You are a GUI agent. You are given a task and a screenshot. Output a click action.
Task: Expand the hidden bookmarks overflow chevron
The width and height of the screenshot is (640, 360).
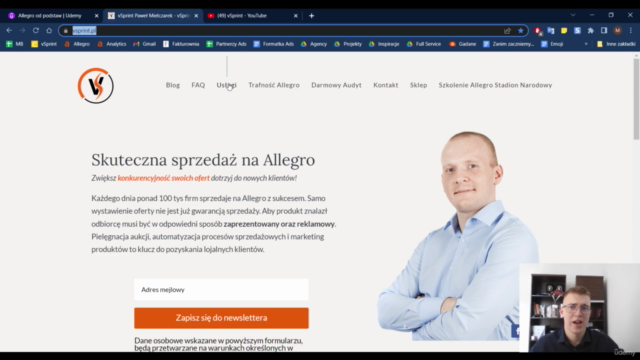586,44
